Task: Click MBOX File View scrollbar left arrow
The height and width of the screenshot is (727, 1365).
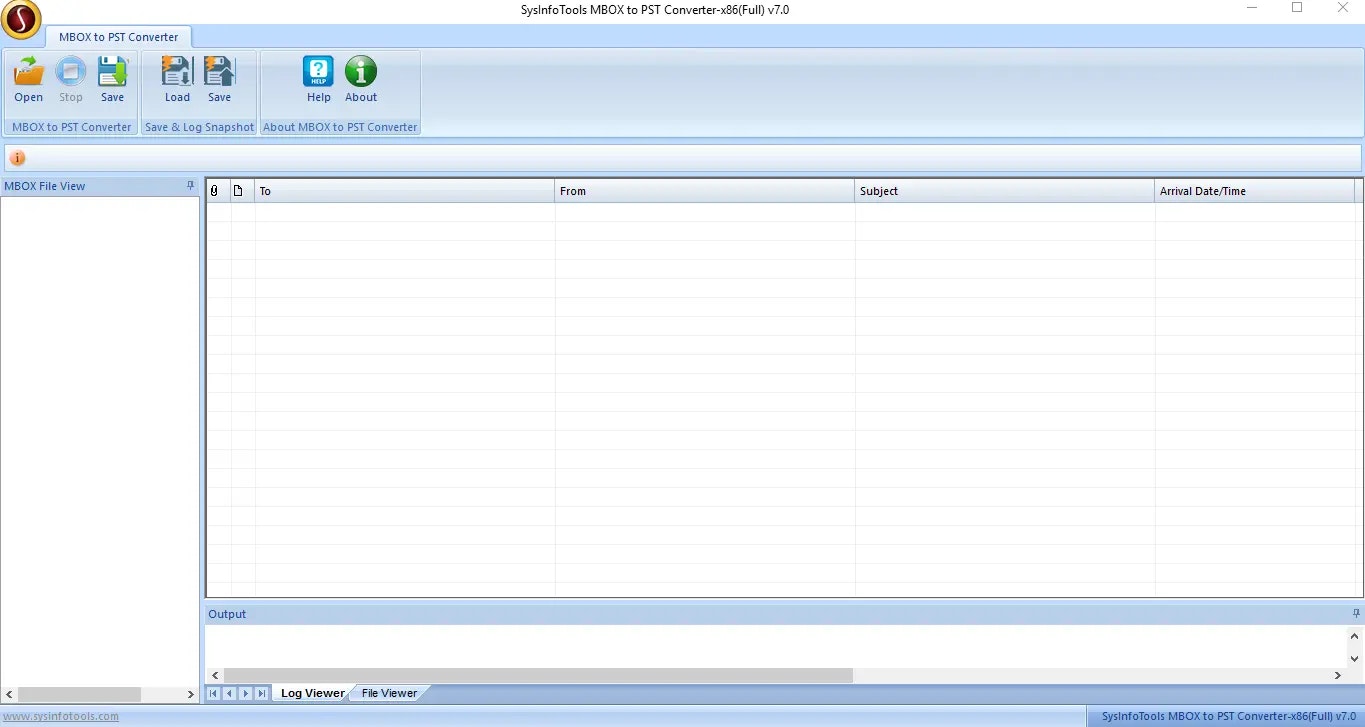Action: point(9,694)
